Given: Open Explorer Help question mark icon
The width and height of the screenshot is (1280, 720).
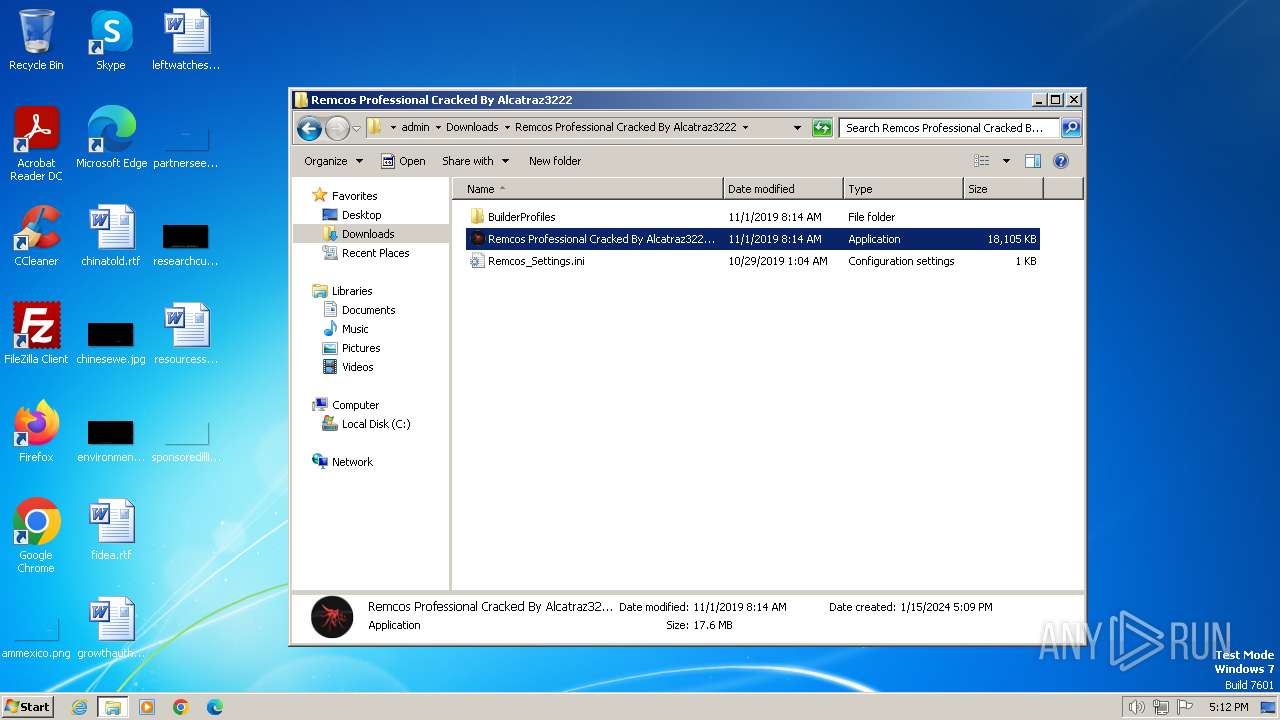Looking at the screenshot, I should point(1061,161).
